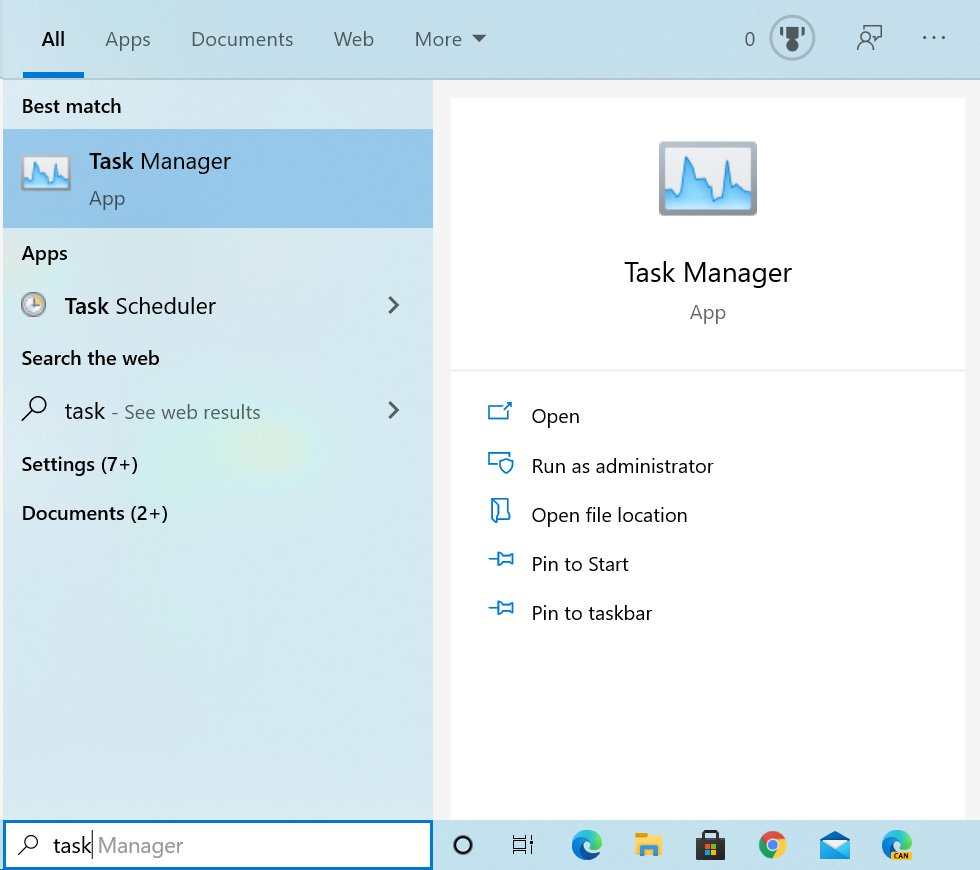Launch File Explorer from the taskbar
This screenshot has width=980, height=870.
[x=648, y=845]
